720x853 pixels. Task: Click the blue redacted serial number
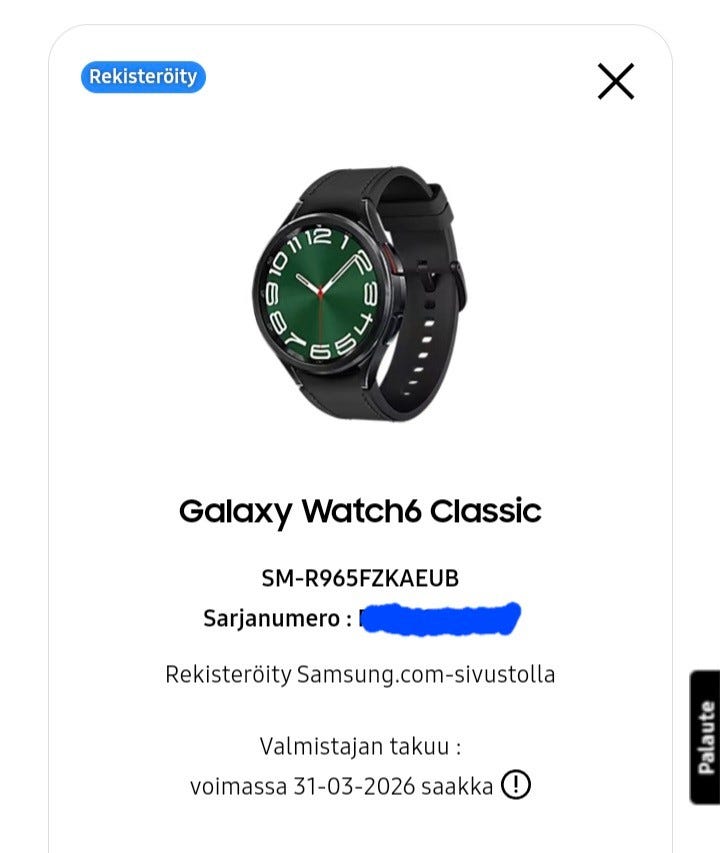coord(440,619)
